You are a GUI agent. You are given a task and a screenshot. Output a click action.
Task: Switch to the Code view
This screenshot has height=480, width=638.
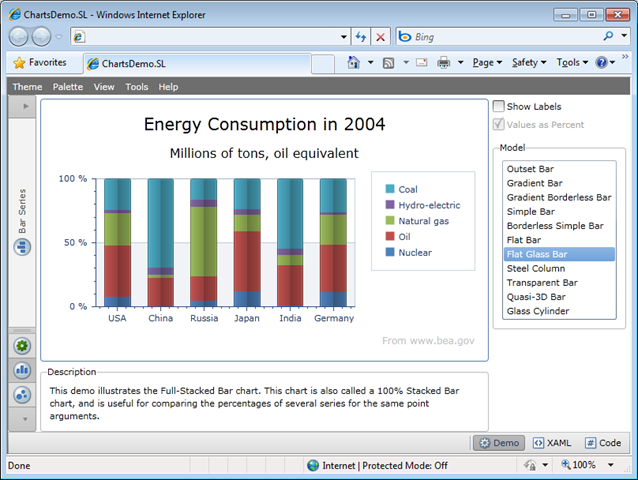click(603, 443)
